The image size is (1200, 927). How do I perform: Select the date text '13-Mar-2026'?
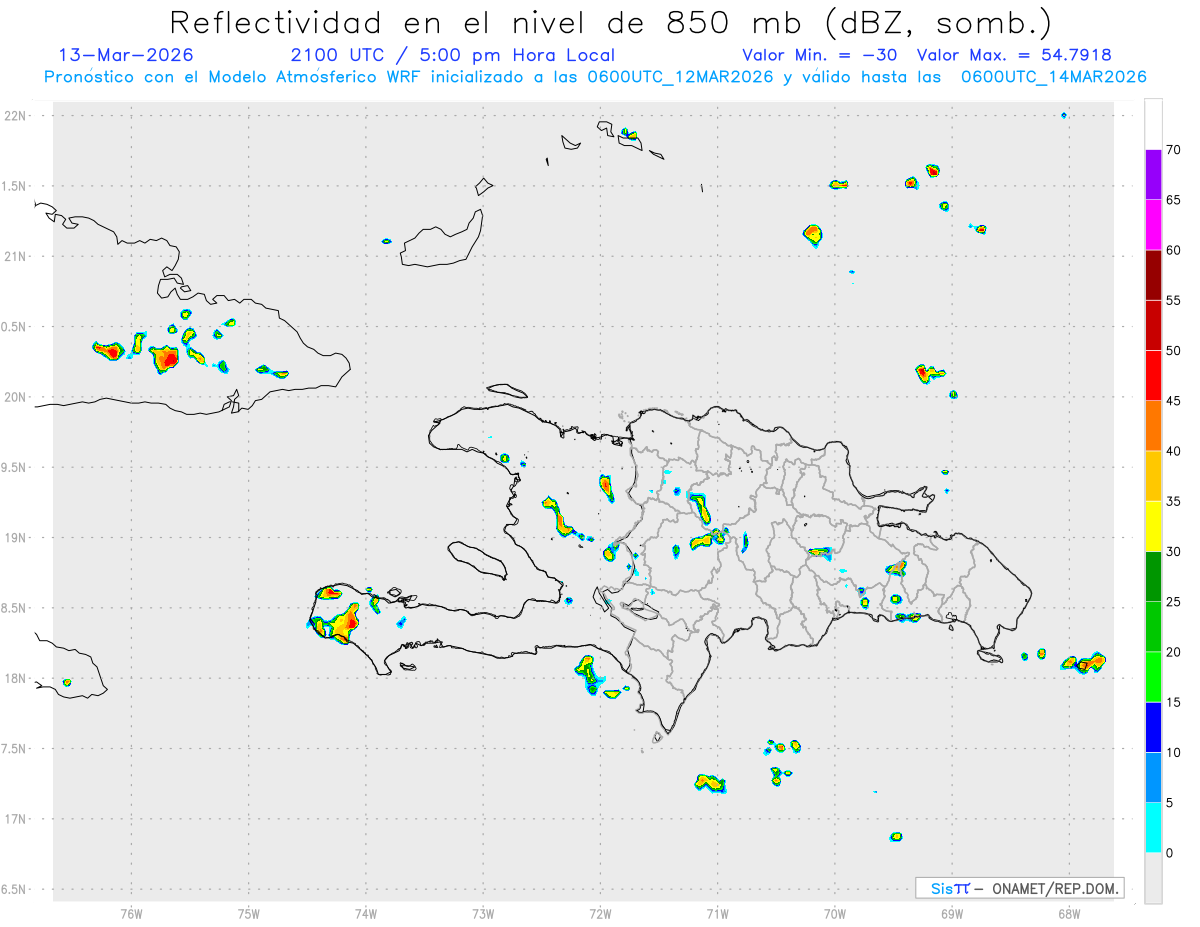126,55
